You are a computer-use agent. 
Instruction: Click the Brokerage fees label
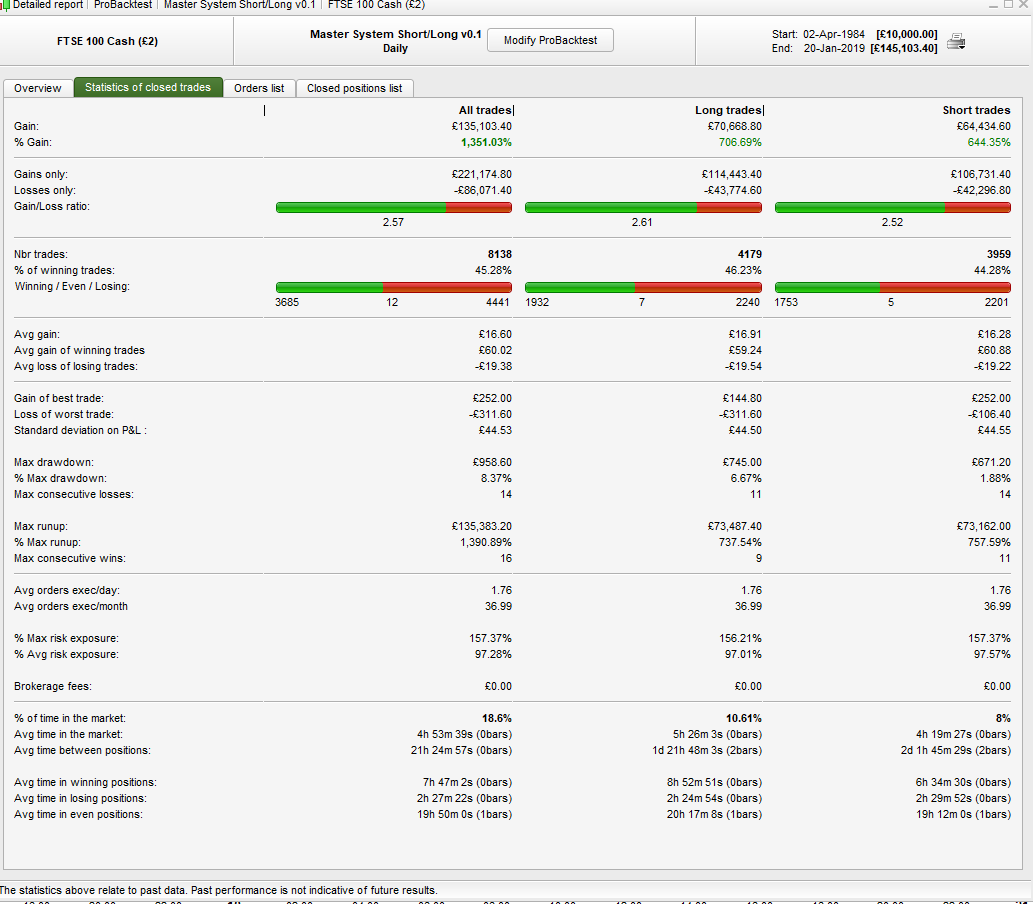pyautogui.click(x=53, y=687)
